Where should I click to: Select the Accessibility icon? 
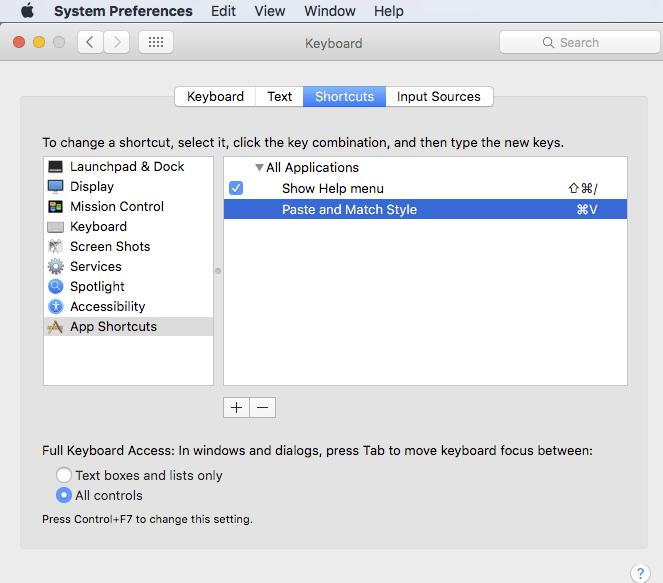coord(55,306)
